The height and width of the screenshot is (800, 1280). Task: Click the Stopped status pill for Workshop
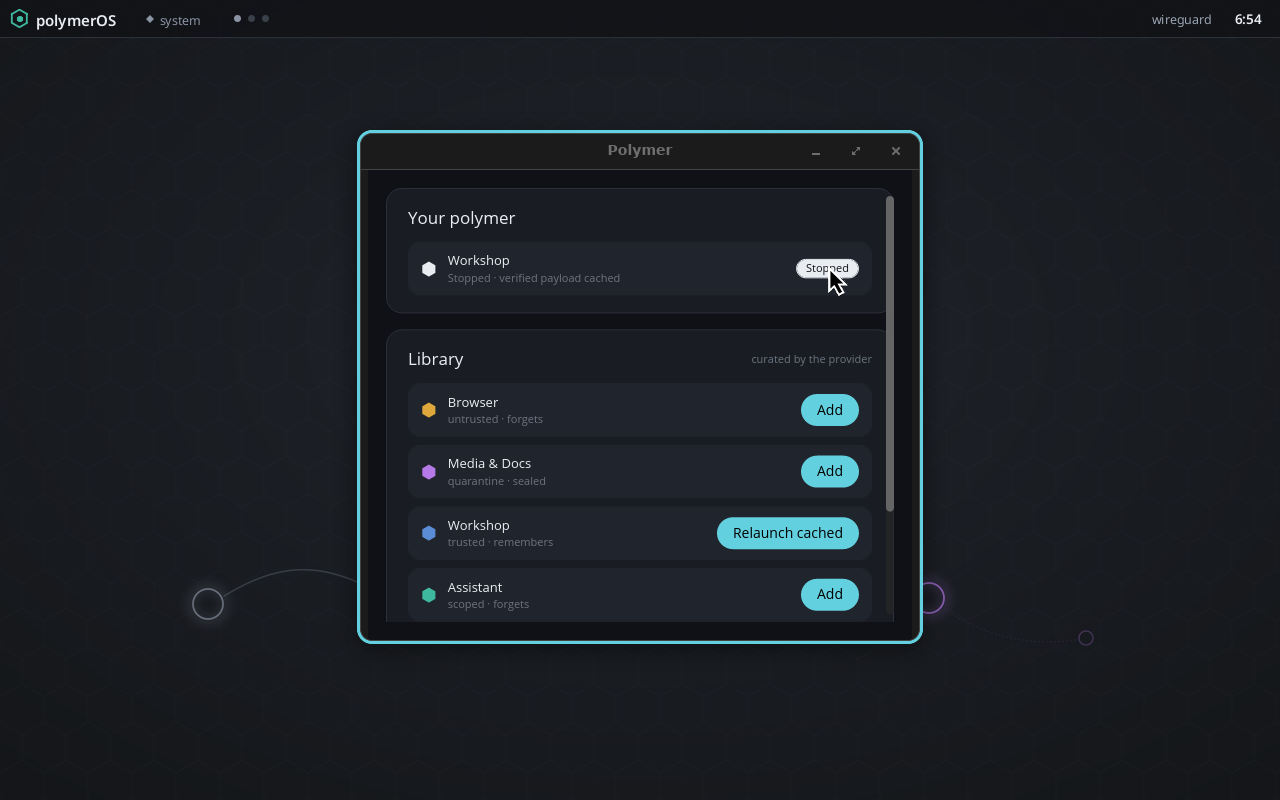[827, 268]
